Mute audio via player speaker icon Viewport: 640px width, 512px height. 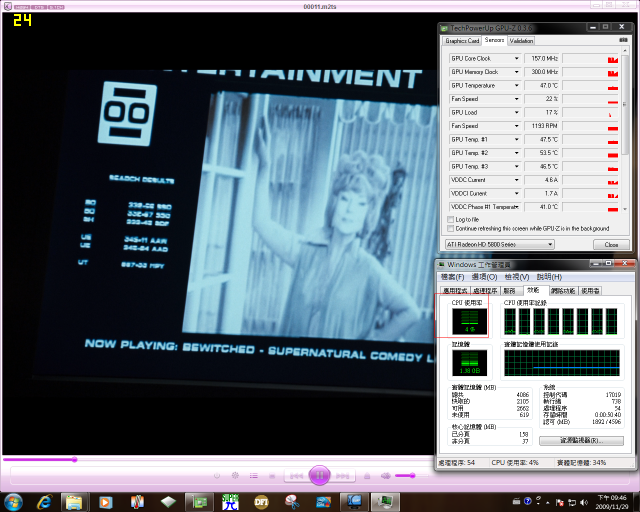click(x=385, y=476)
